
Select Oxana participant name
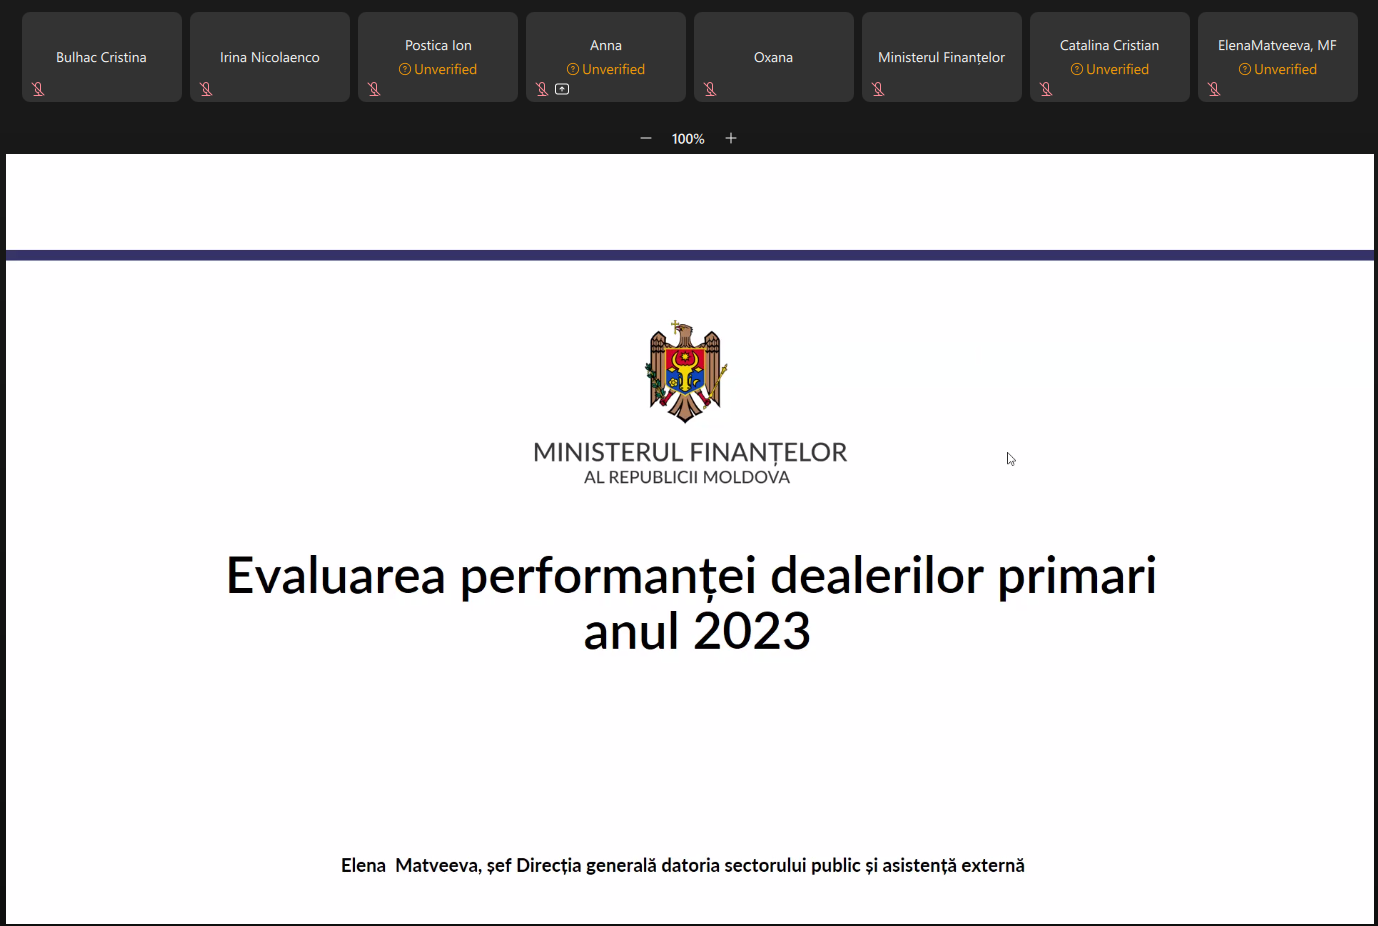(x=773, y=57)
